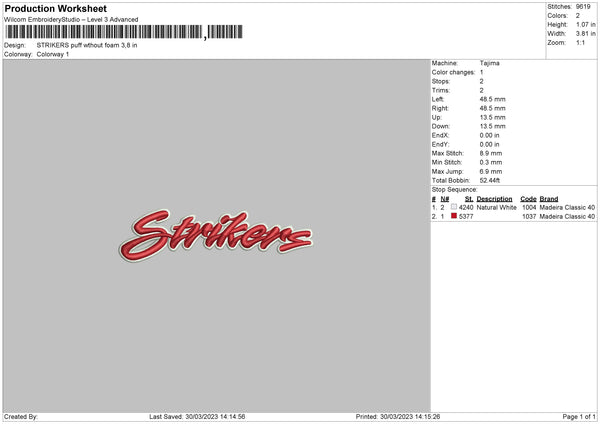This screenshot has height=424, width=600.
Task: Click the Production Worksheet title
Action: click(55, 8)
